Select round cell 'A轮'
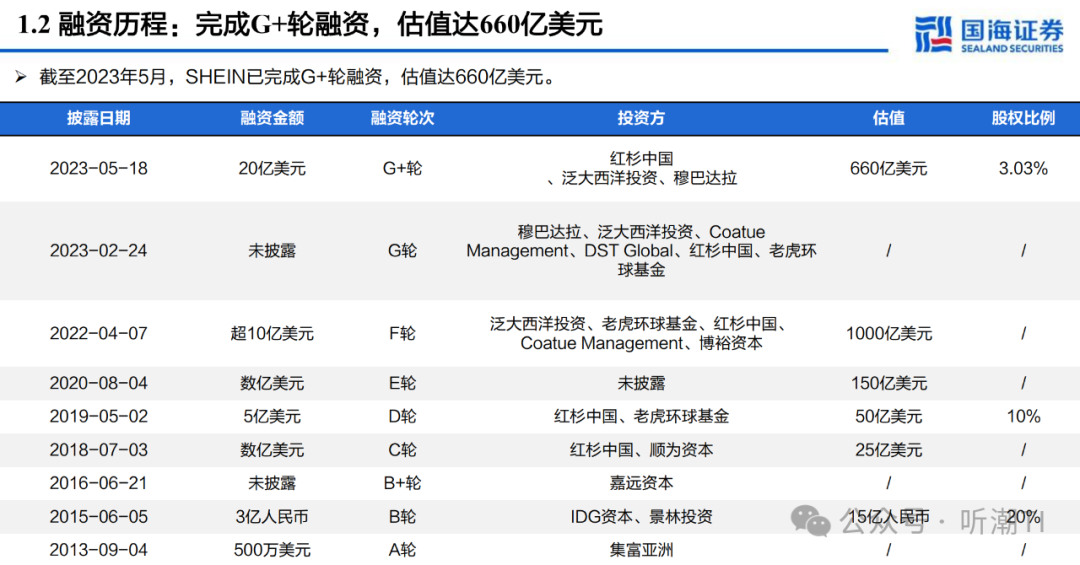This screenshot has height=565, width=1080. (402, 551)
